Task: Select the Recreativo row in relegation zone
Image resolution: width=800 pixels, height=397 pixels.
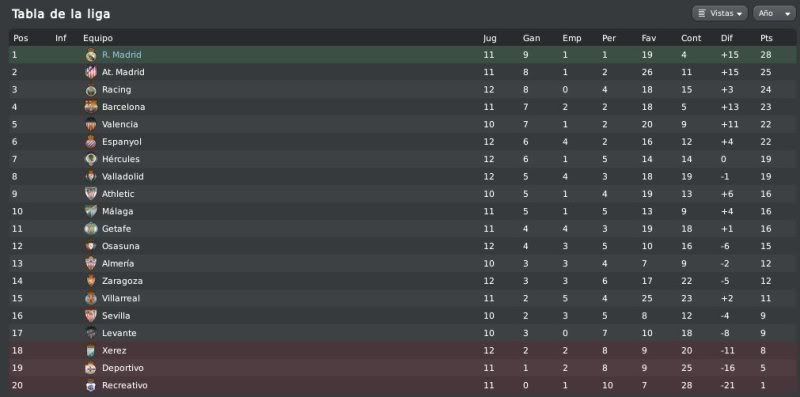Action: pyautogui.click(x=403, y=385)
